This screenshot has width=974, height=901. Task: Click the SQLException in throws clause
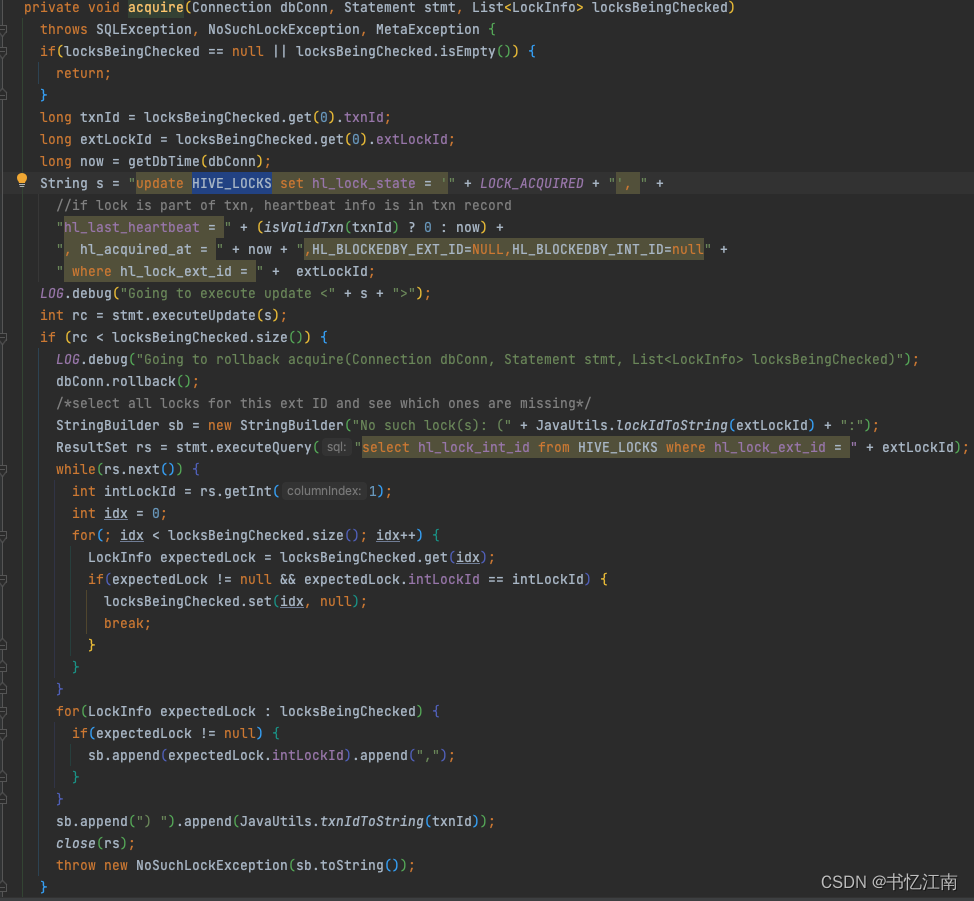143,29
